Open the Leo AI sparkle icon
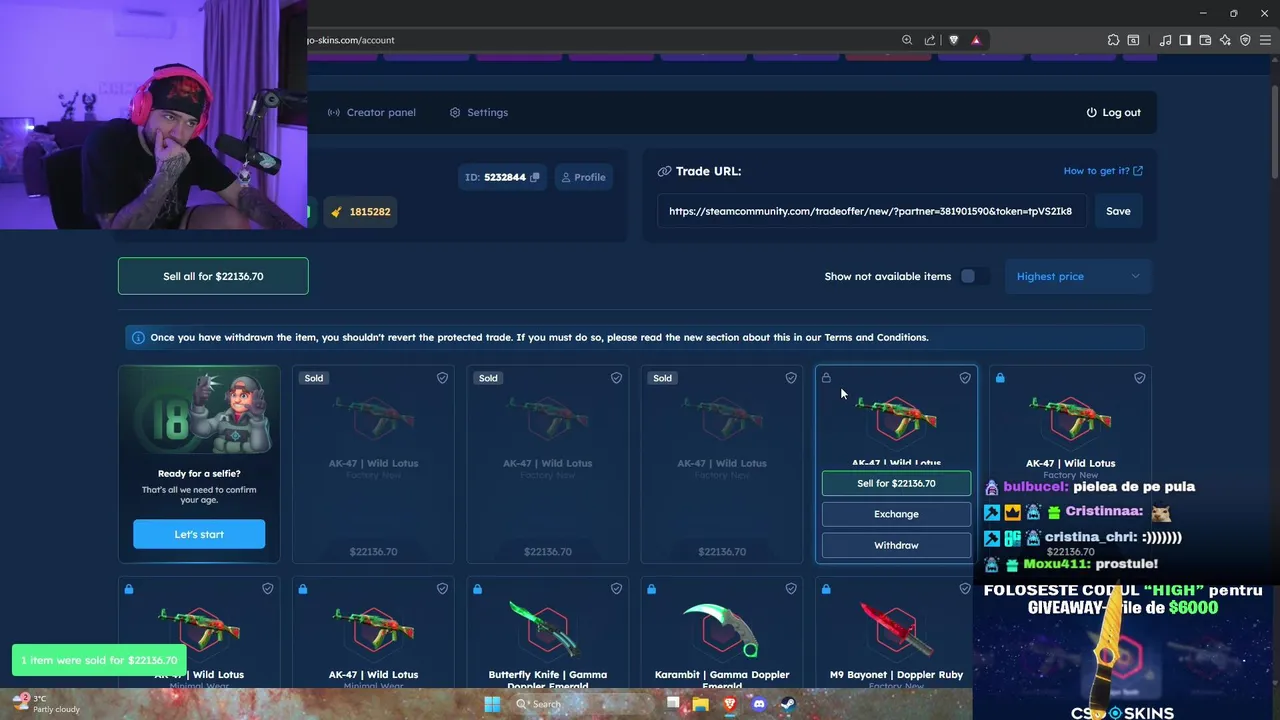This screenshot has width=1280, height=720. pos(1225,40)
